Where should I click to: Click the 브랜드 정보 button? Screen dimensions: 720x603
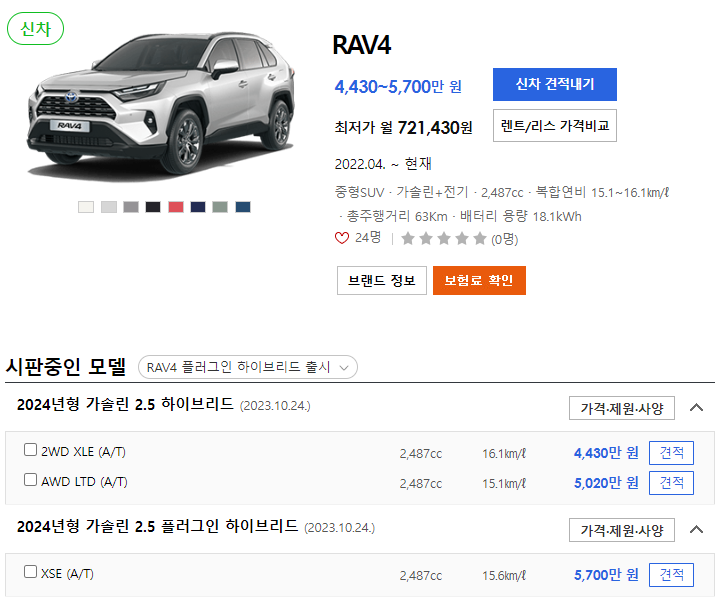[382, 280]
